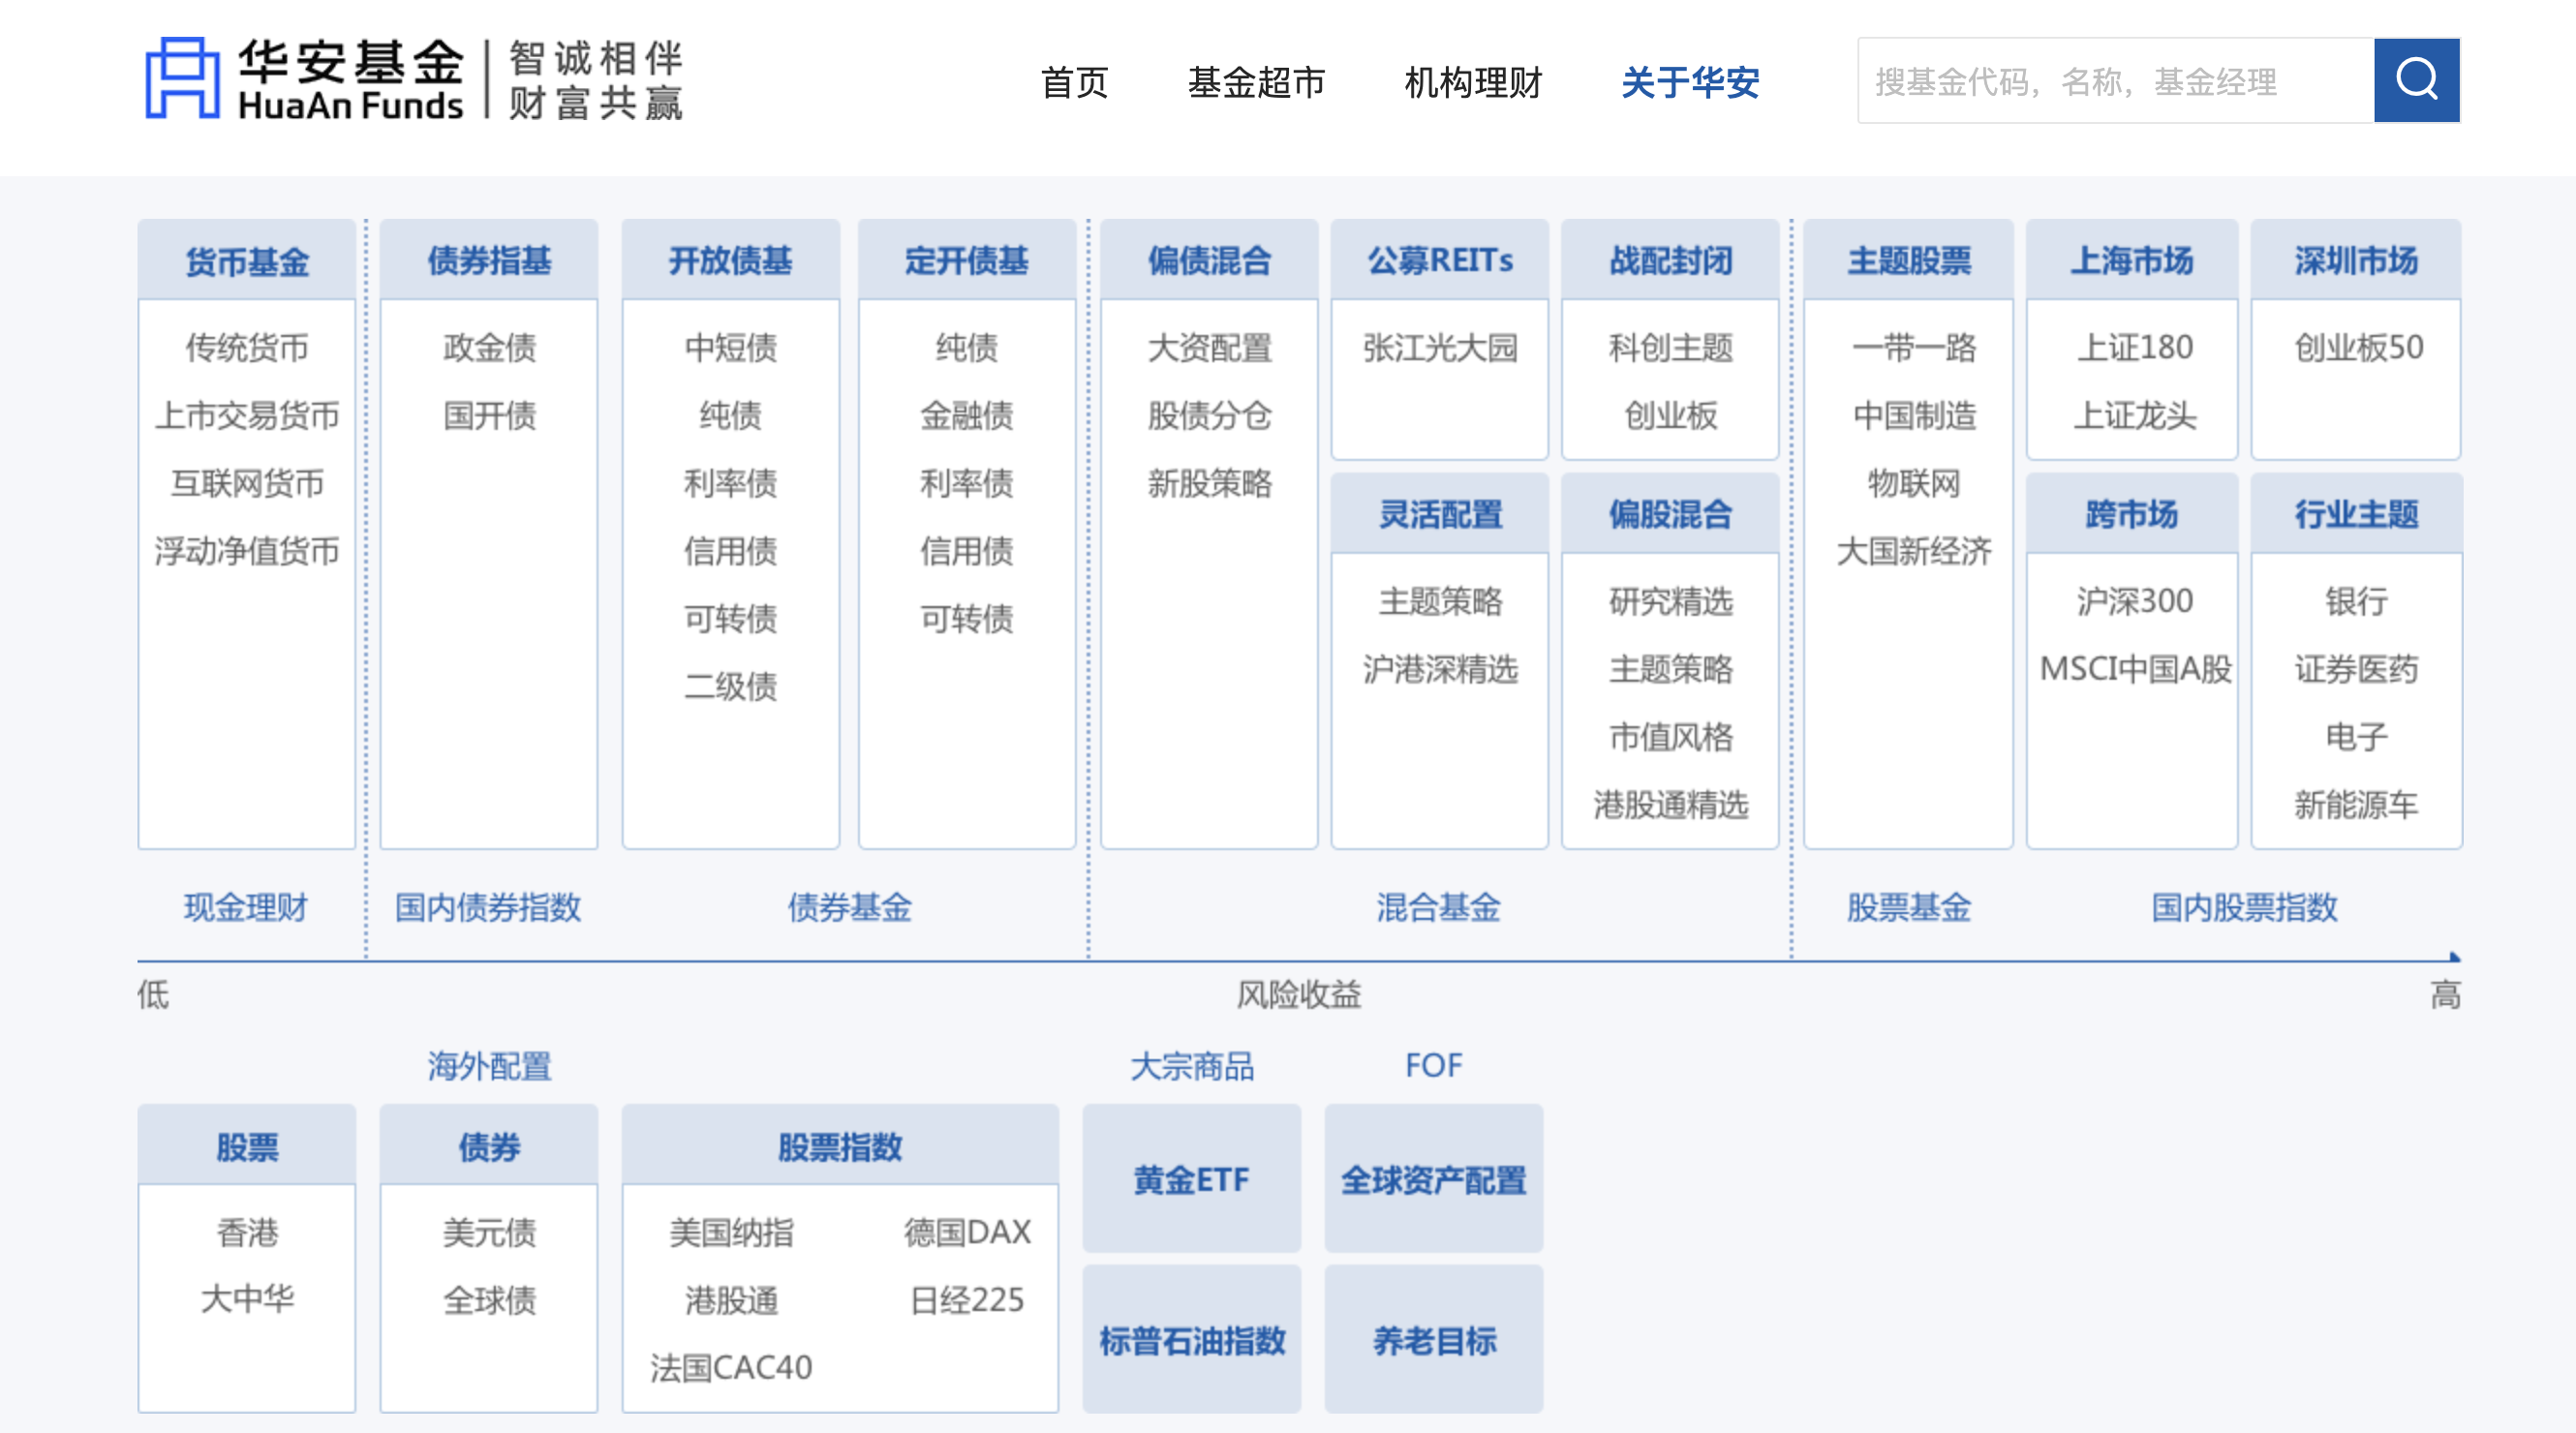Select the 沪深300 index link
Viewport: 2576px width, 1433px height.
(x=2133, y=601)
